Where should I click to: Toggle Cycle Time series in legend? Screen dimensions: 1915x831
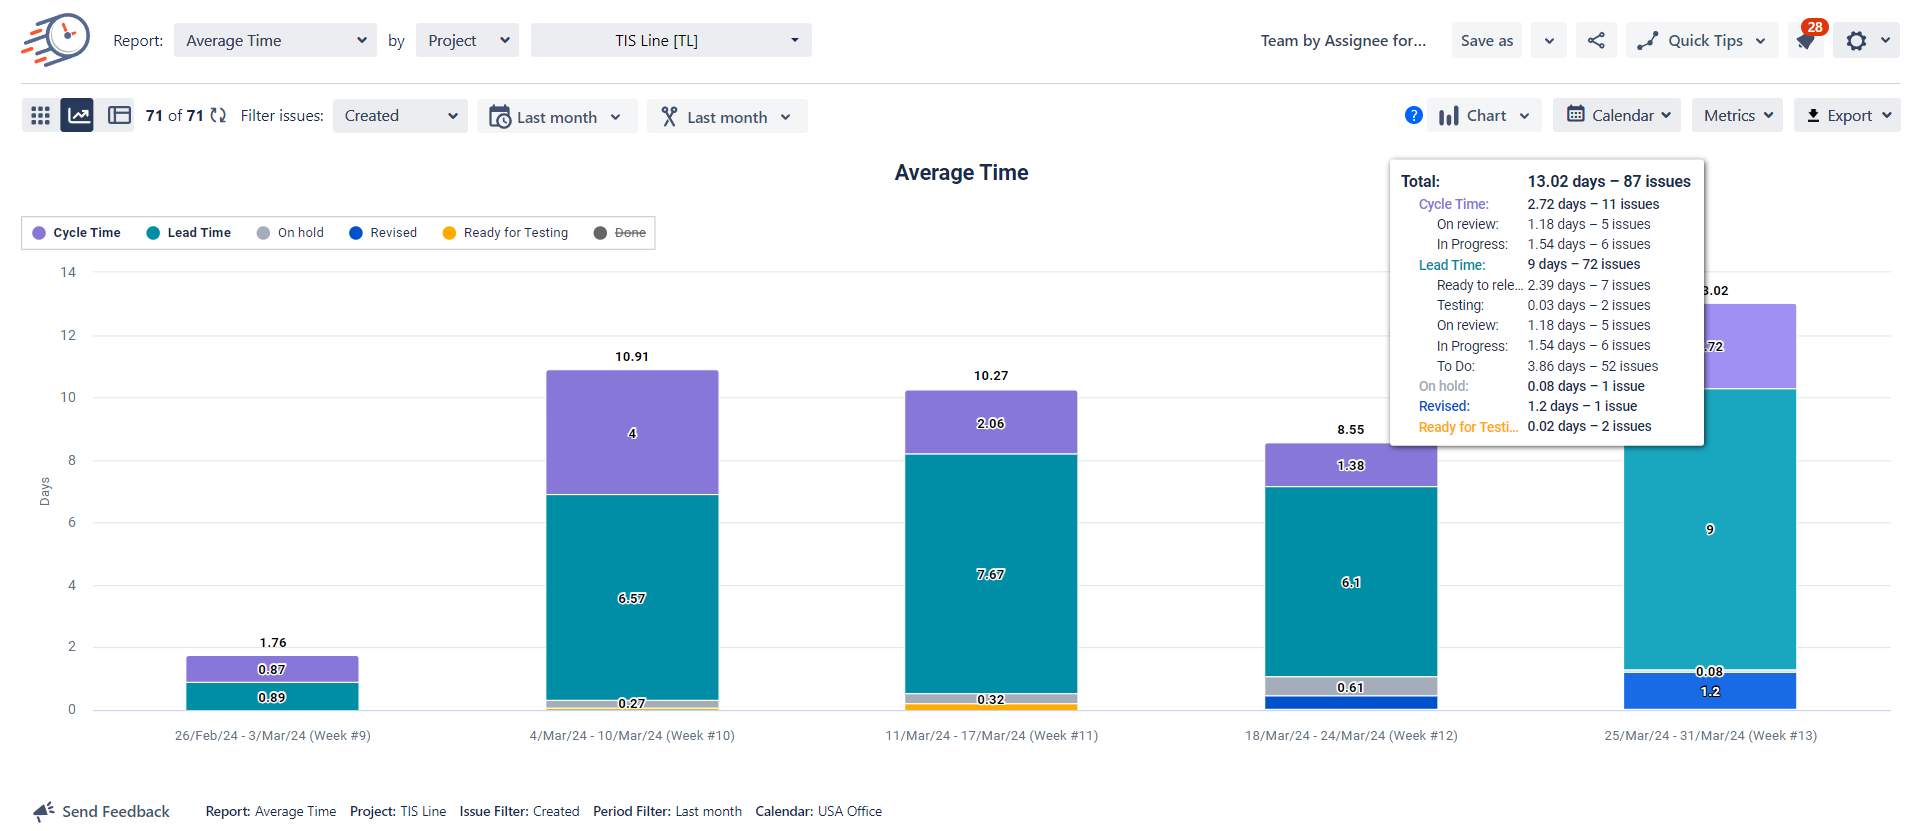pos(77,233)
